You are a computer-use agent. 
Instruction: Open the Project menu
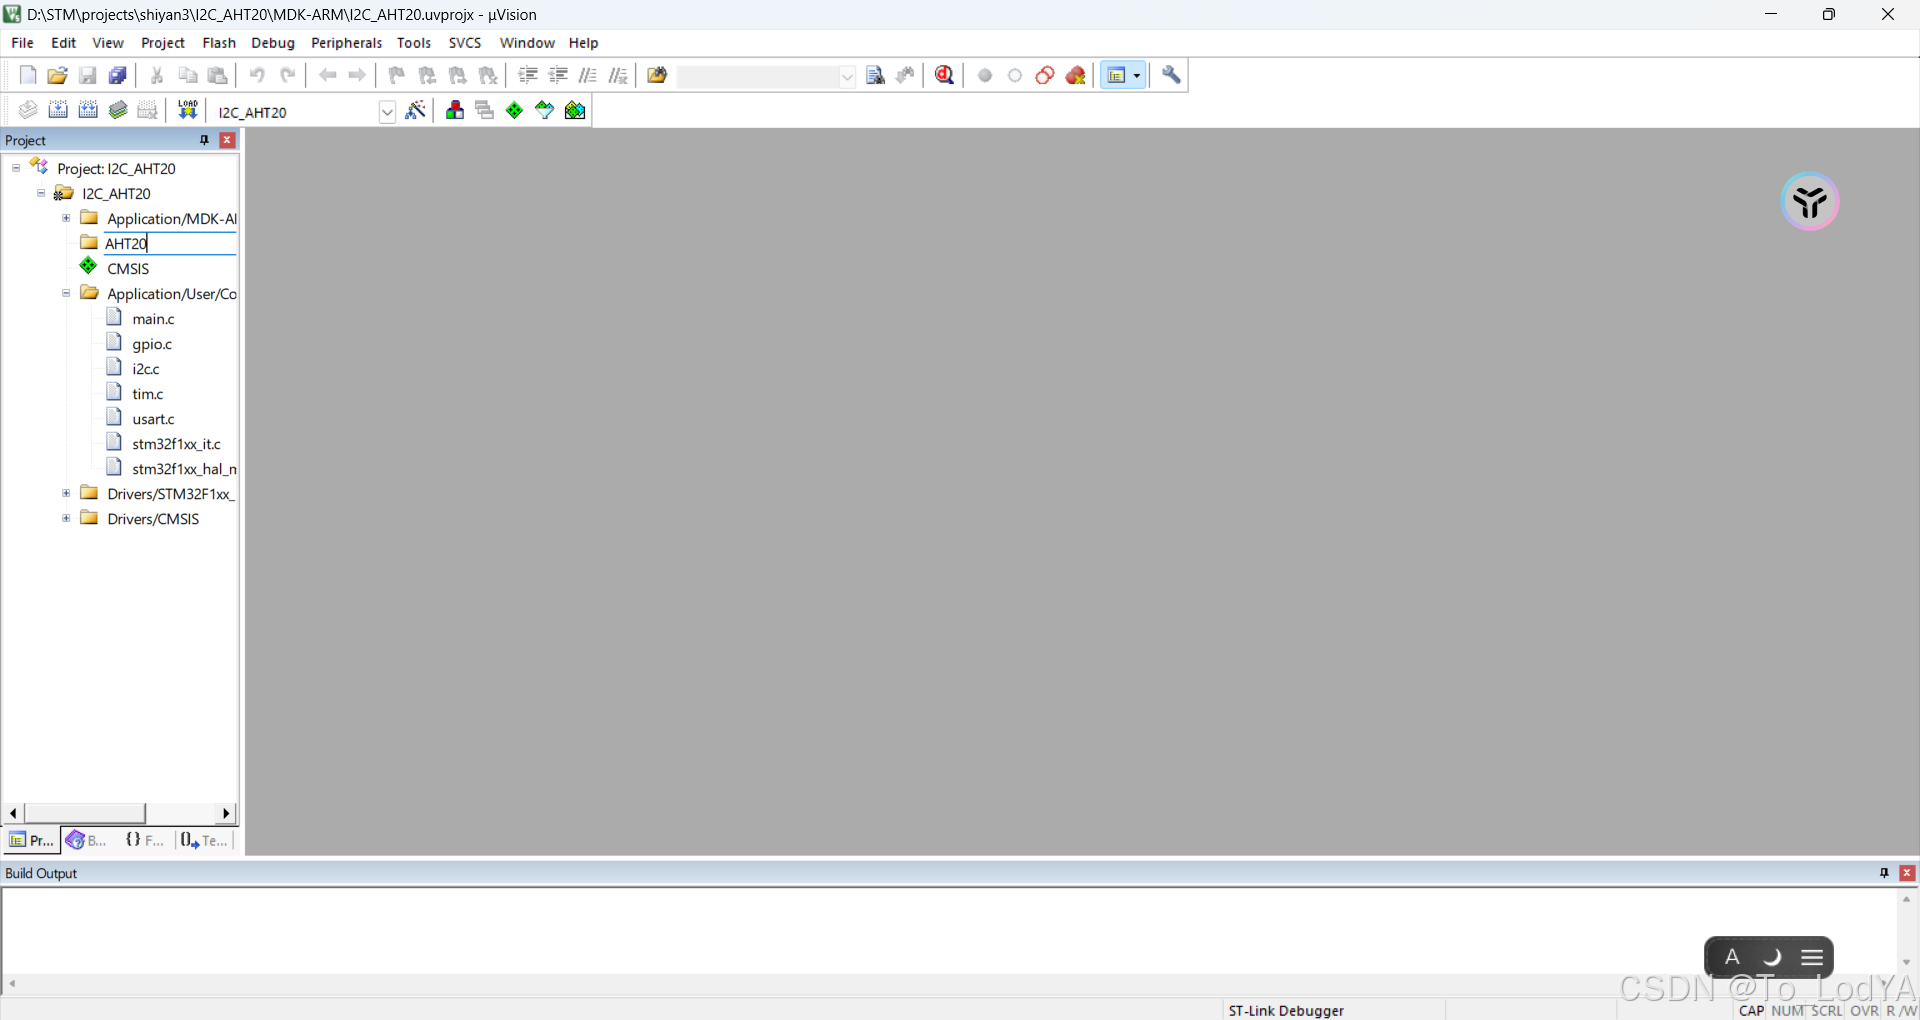[163, 43]
